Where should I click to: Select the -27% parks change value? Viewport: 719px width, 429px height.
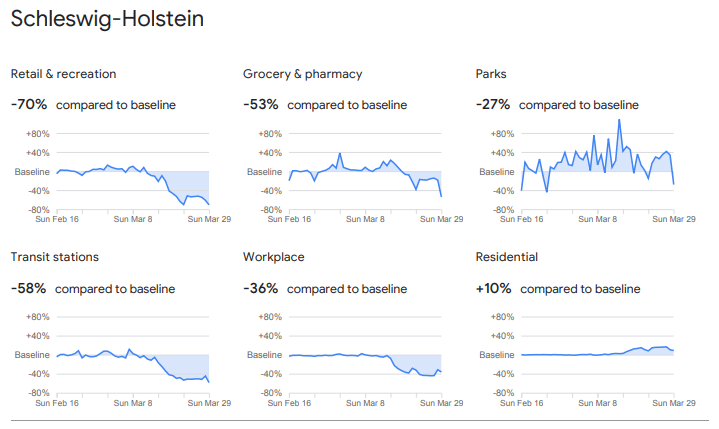tap(492, 104)
